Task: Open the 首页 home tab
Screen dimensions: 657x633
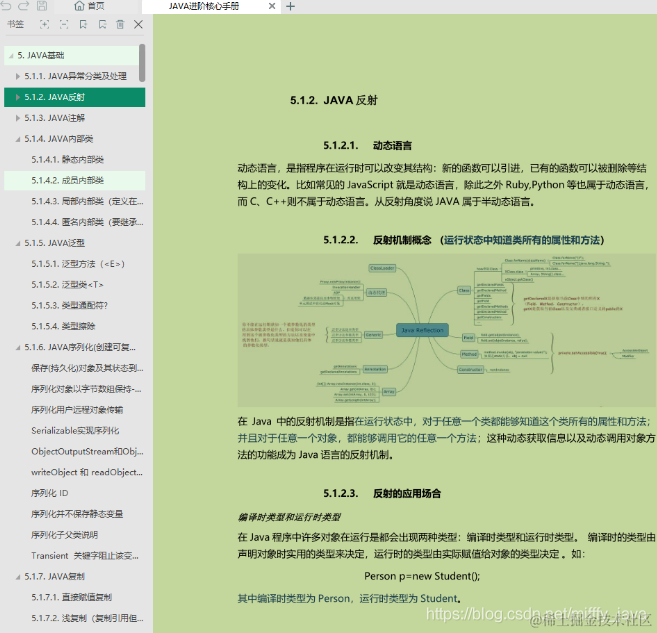Action: (89, 6)
